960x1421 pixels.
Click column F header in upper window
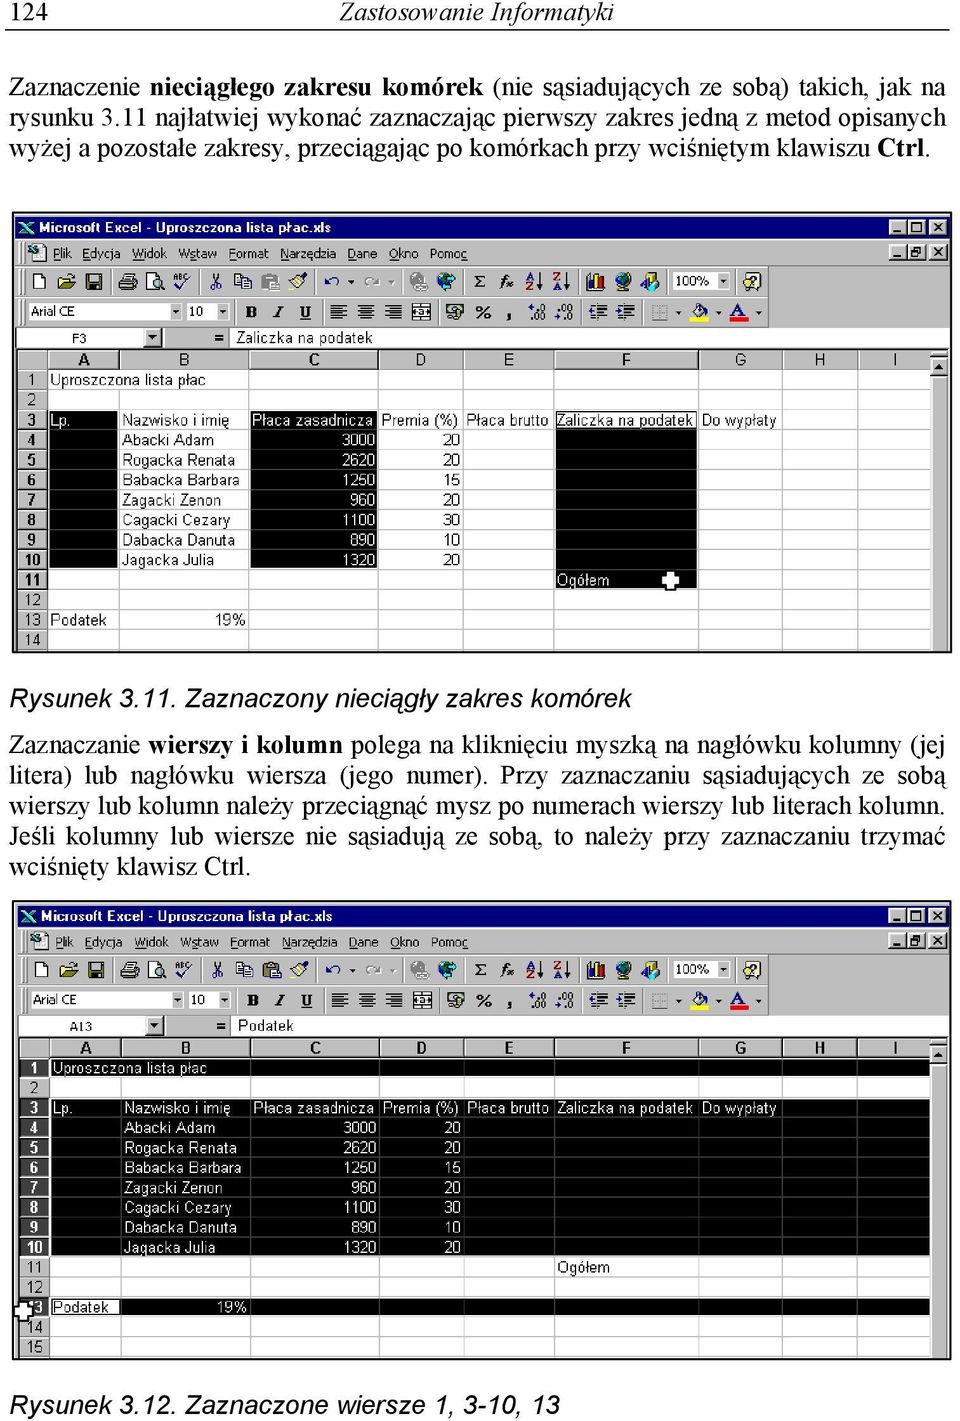click(x=626, y=360)
